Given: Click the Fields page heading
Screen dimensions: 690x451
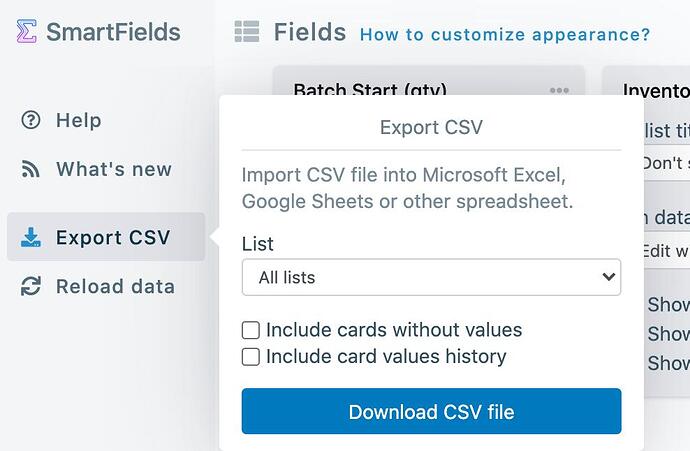Looking at the screenshot, I should click(x=310, y=33).
